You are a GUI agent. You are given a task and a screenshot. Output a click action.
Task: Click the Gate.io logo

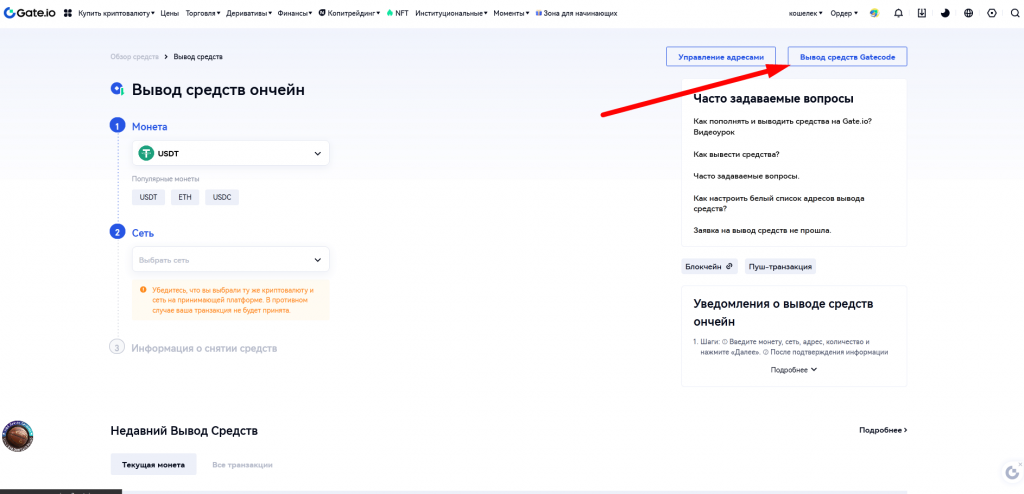tap(30, 12)
